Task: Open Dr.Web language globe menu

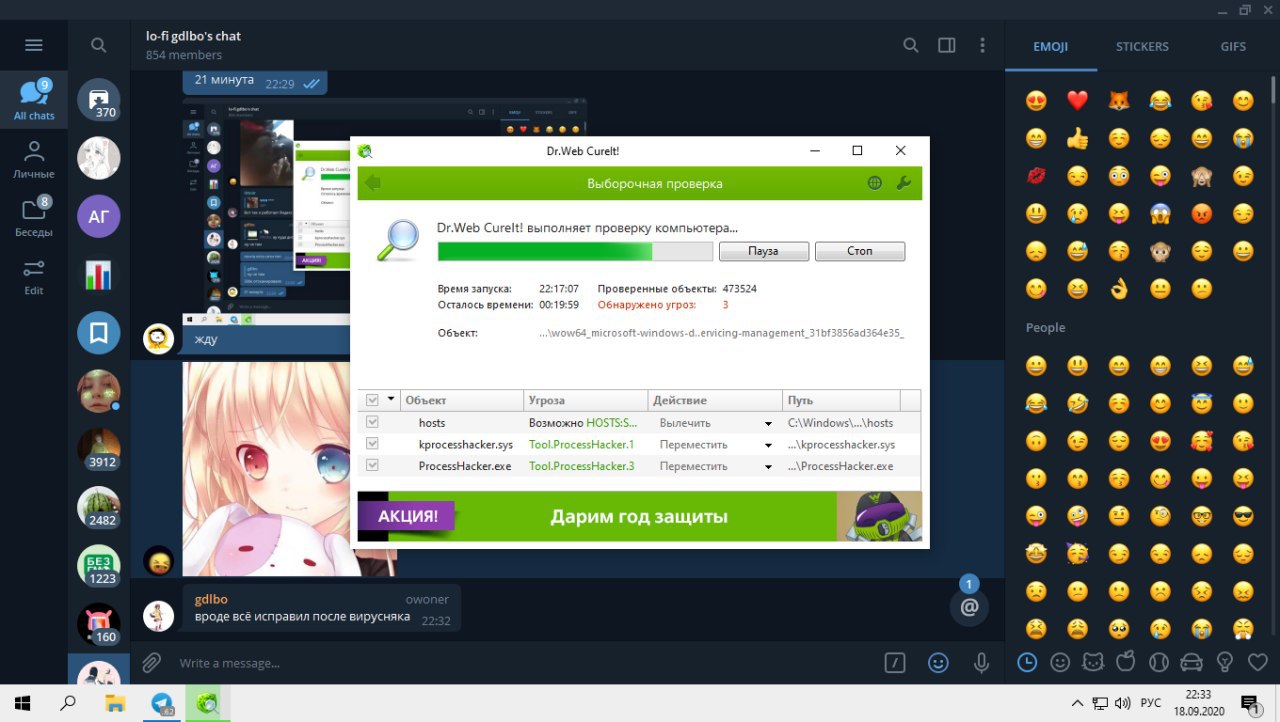Action: pyautogui.click(x=875, y=183)
